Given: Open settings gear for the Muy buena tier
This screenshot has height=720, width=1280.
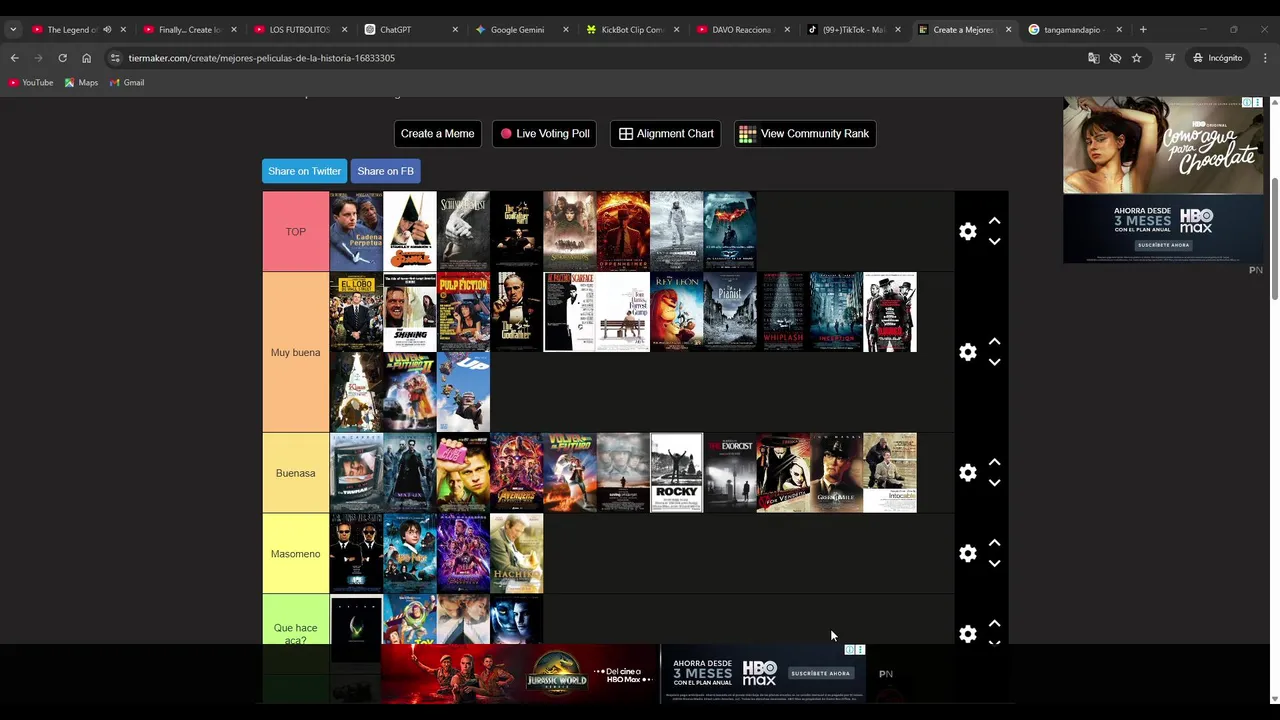Looking at the screenshot, I should [967, 352].
